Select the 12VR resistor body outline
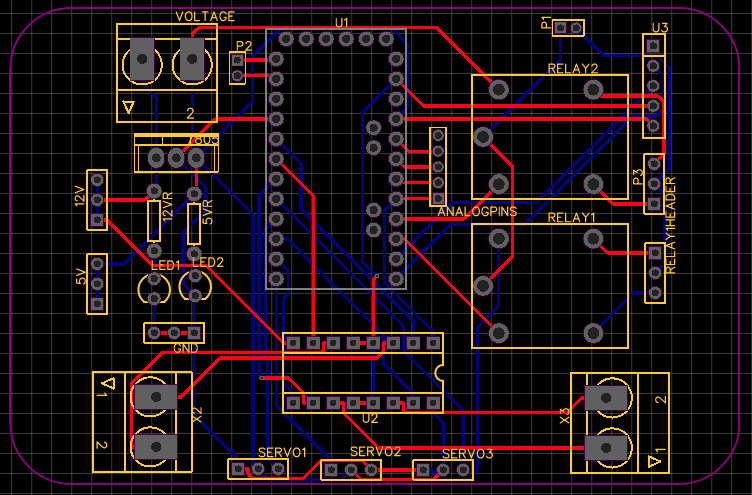This screenshot has width=752, height=495. click(x=153, y=221)
